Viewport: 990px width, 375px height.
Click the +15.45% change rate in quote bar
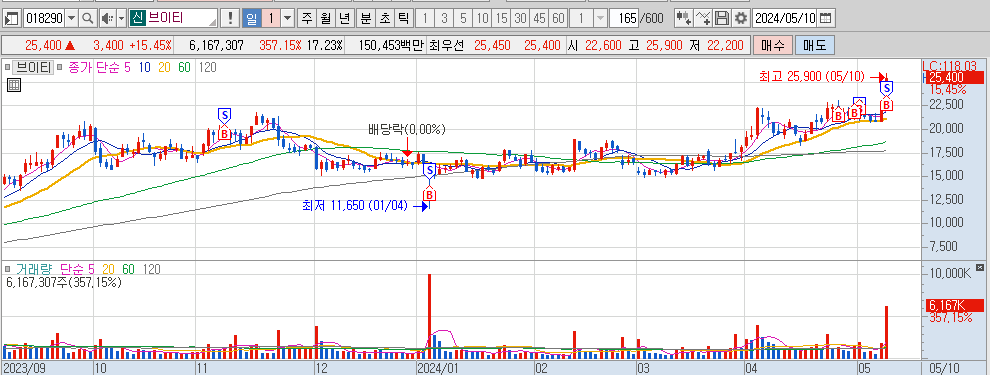(150, 45)
